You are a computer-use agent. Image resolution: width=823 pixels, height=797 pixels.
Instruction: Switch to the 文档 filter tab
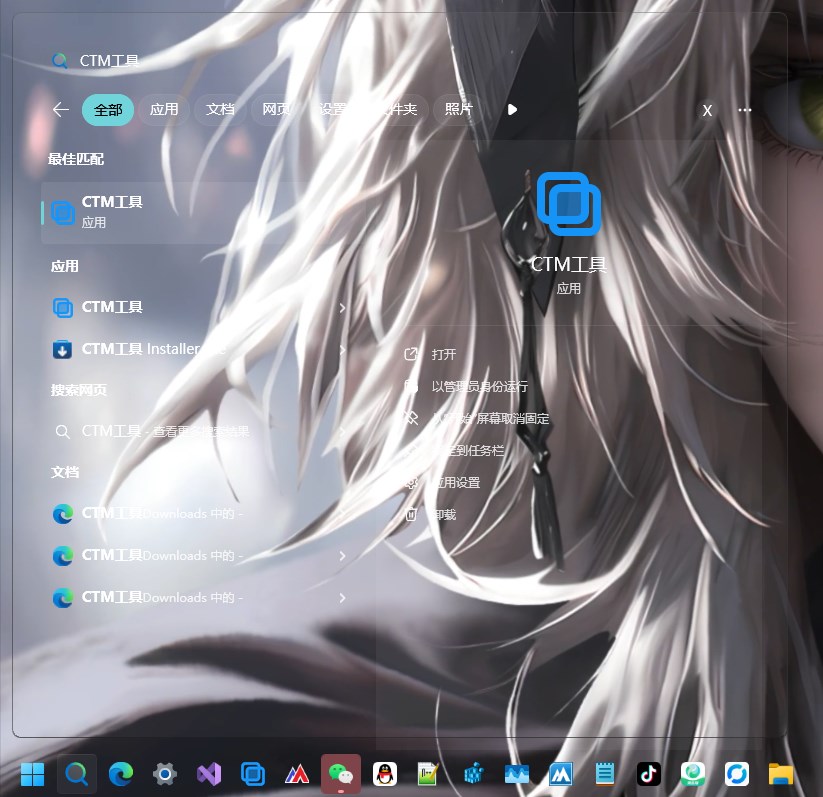tap(220, 109)
